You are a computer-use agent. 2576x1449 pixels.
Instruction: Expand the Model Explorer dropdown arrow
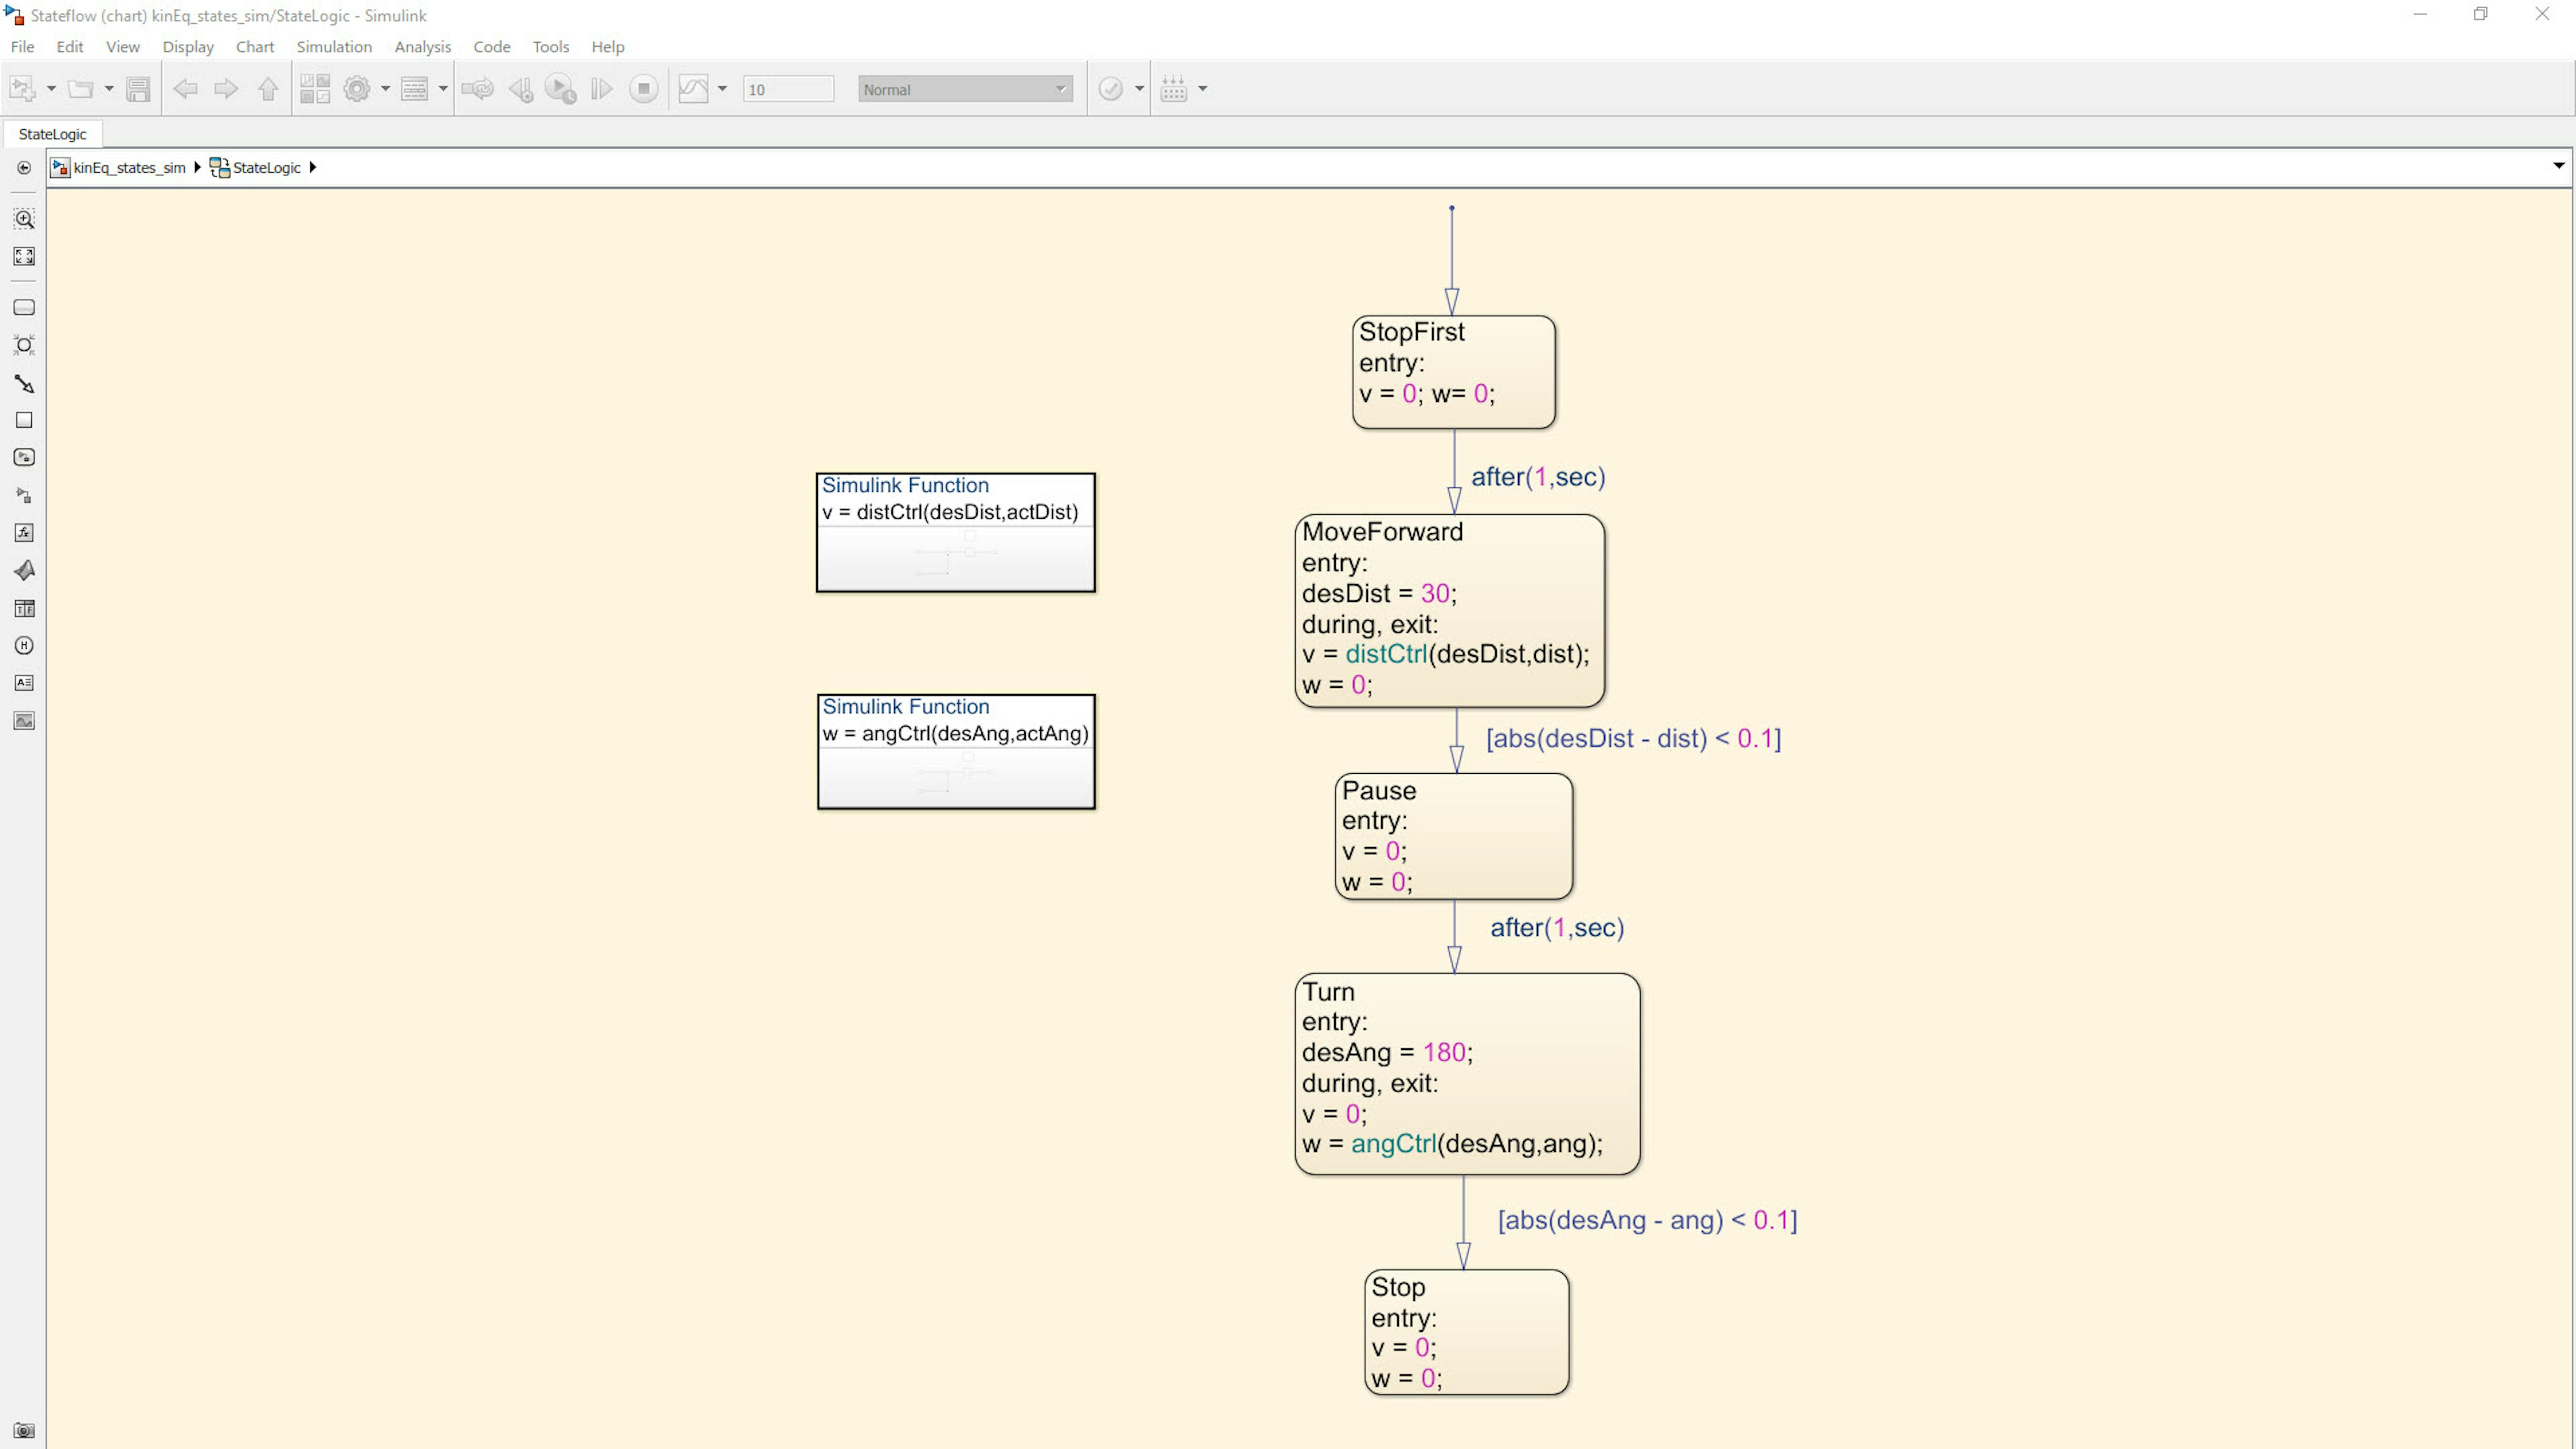(x=443, y=89)
